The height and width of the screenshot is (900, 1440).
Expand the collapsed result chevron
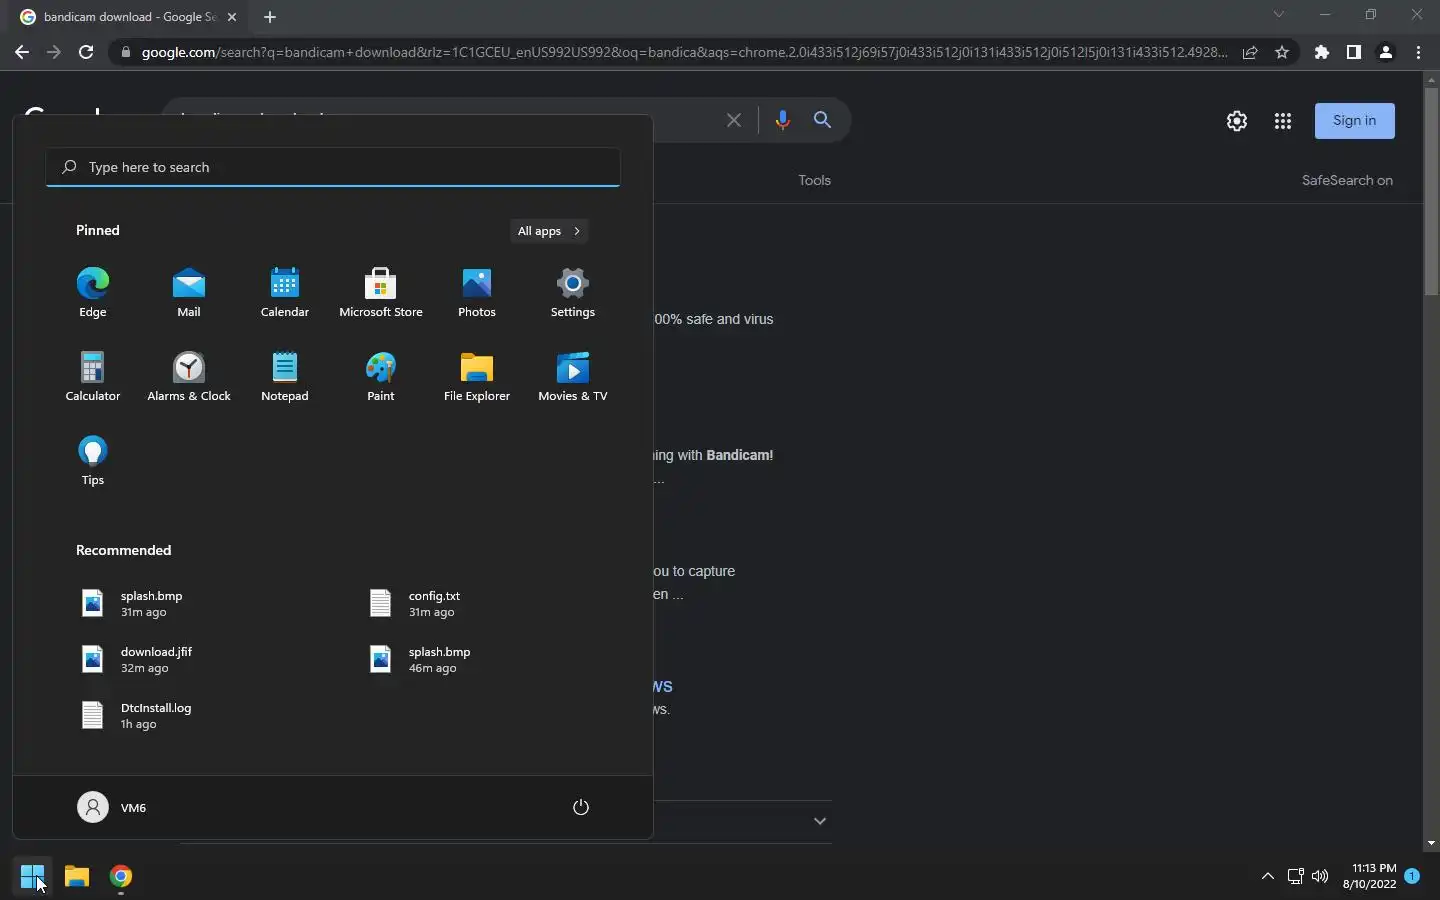tap(820, 821)
